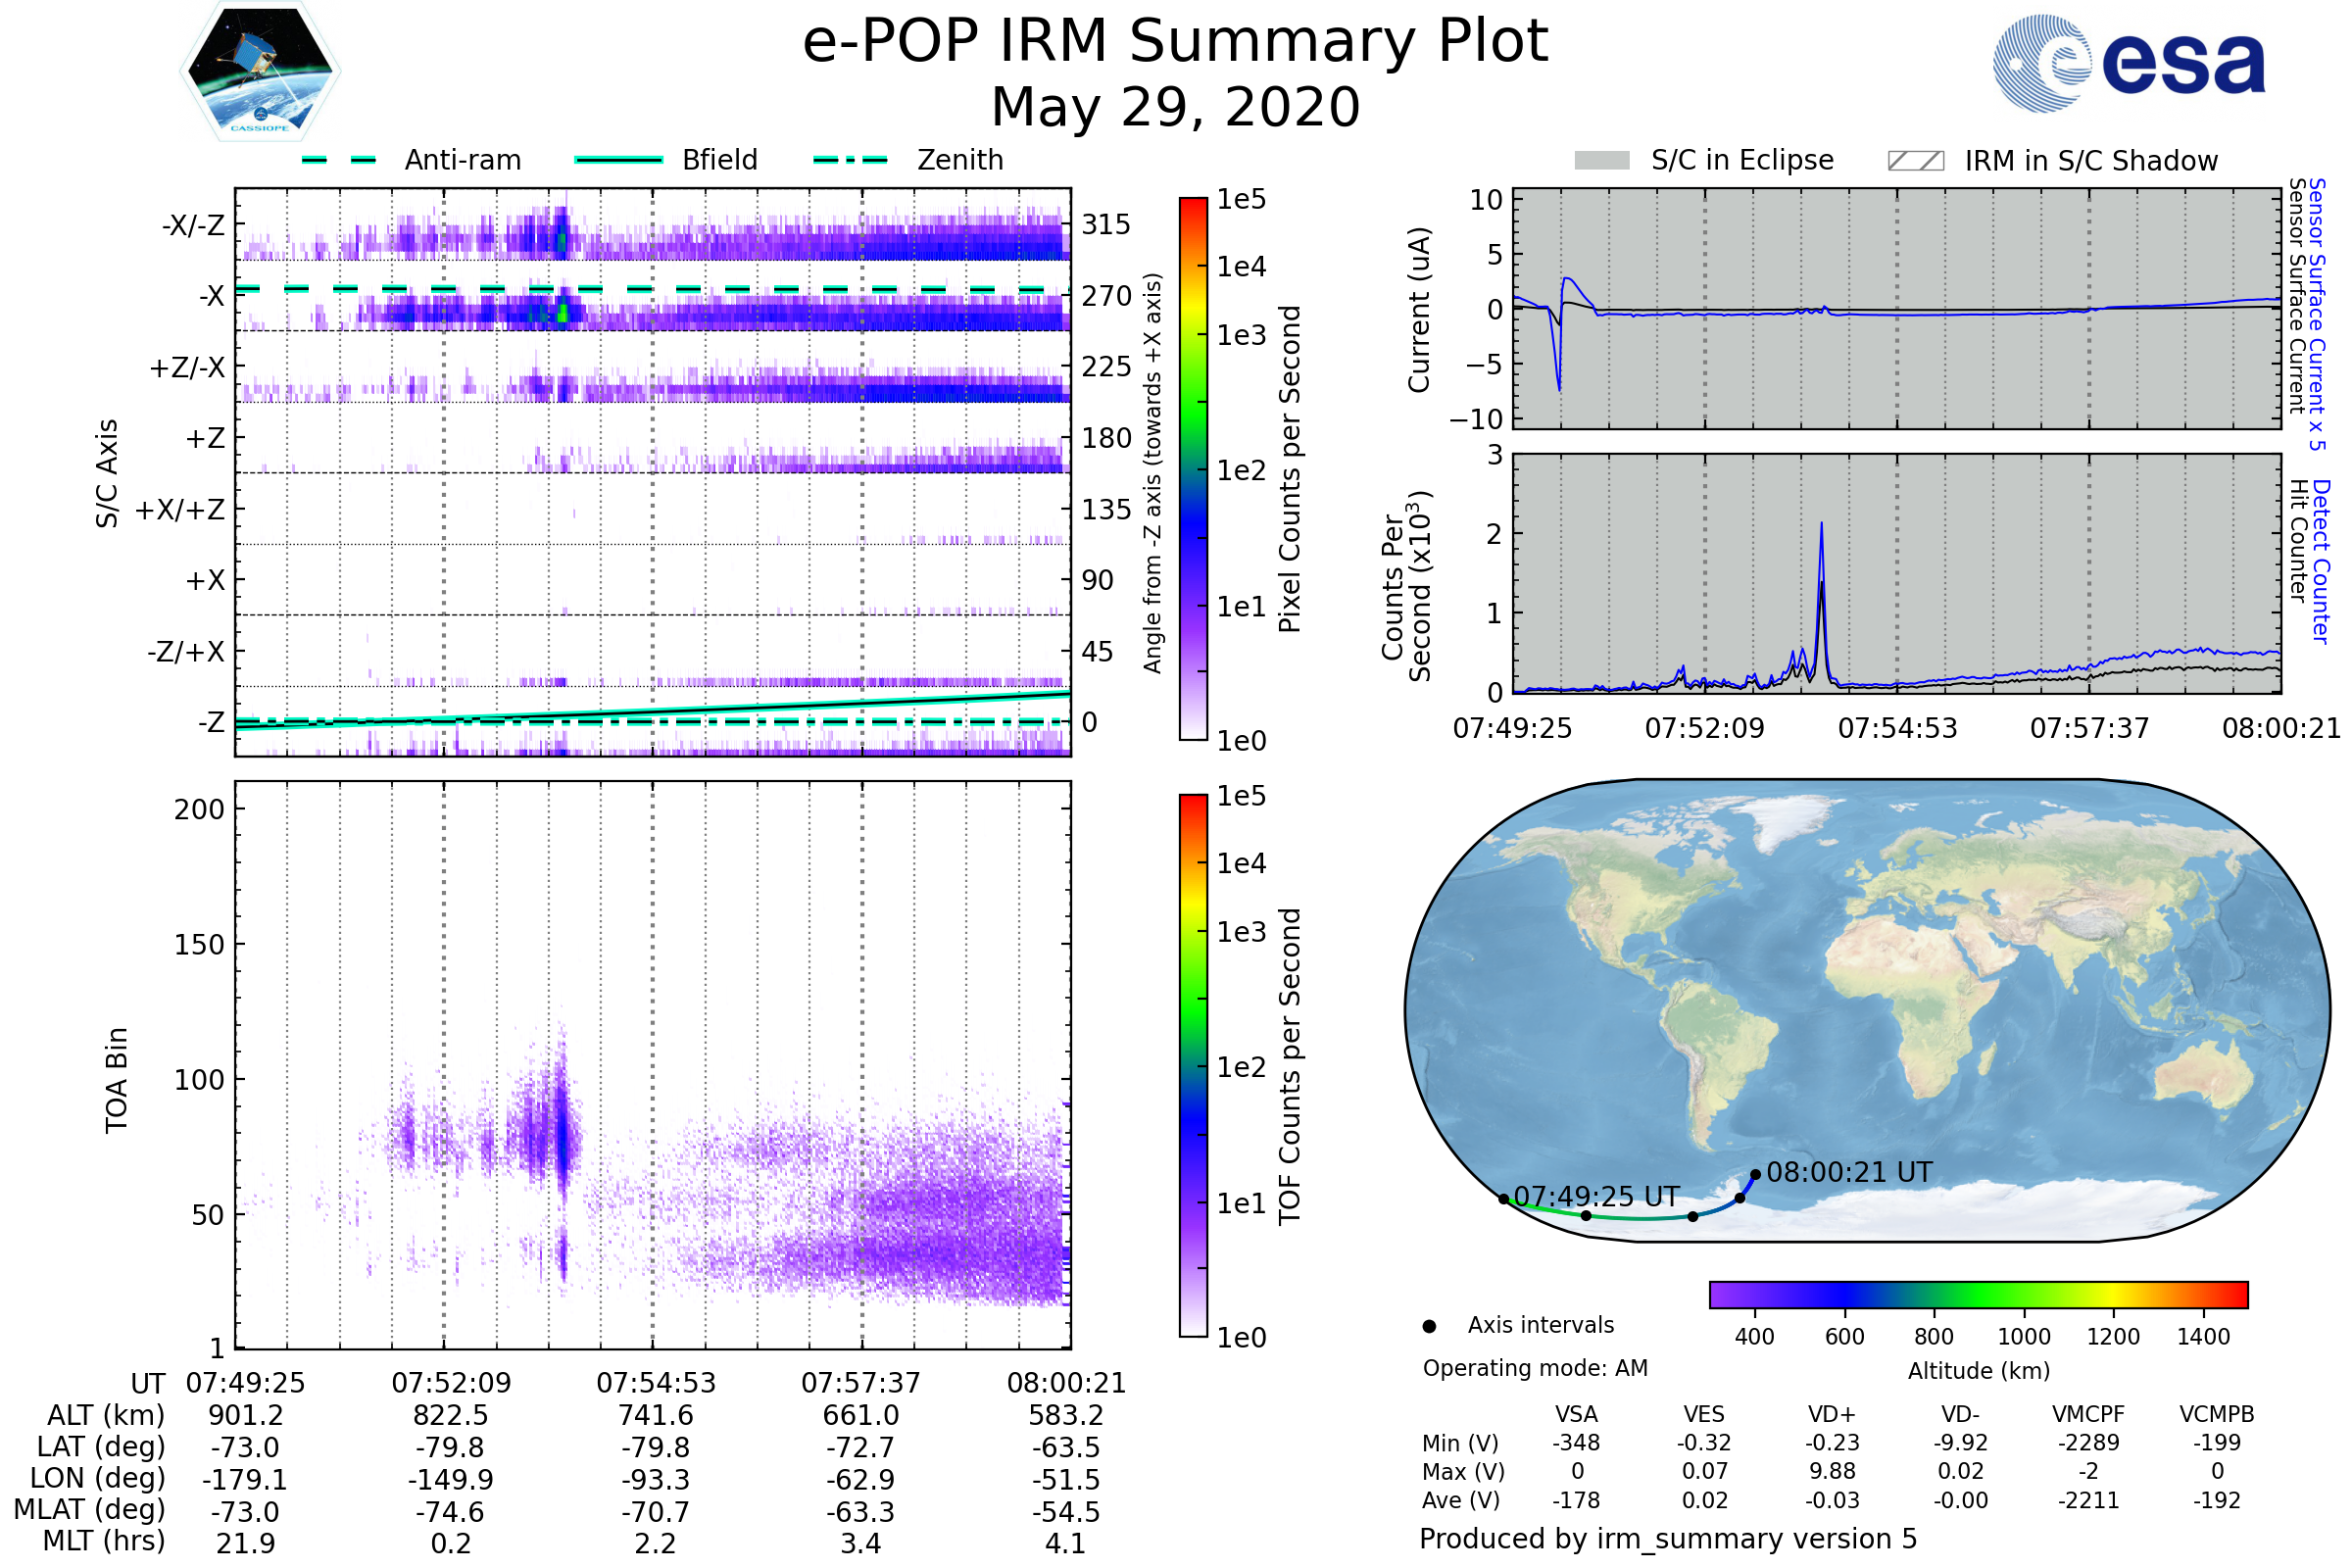Click the Zenith dash-dot legend line

click(x=850, y=160)
